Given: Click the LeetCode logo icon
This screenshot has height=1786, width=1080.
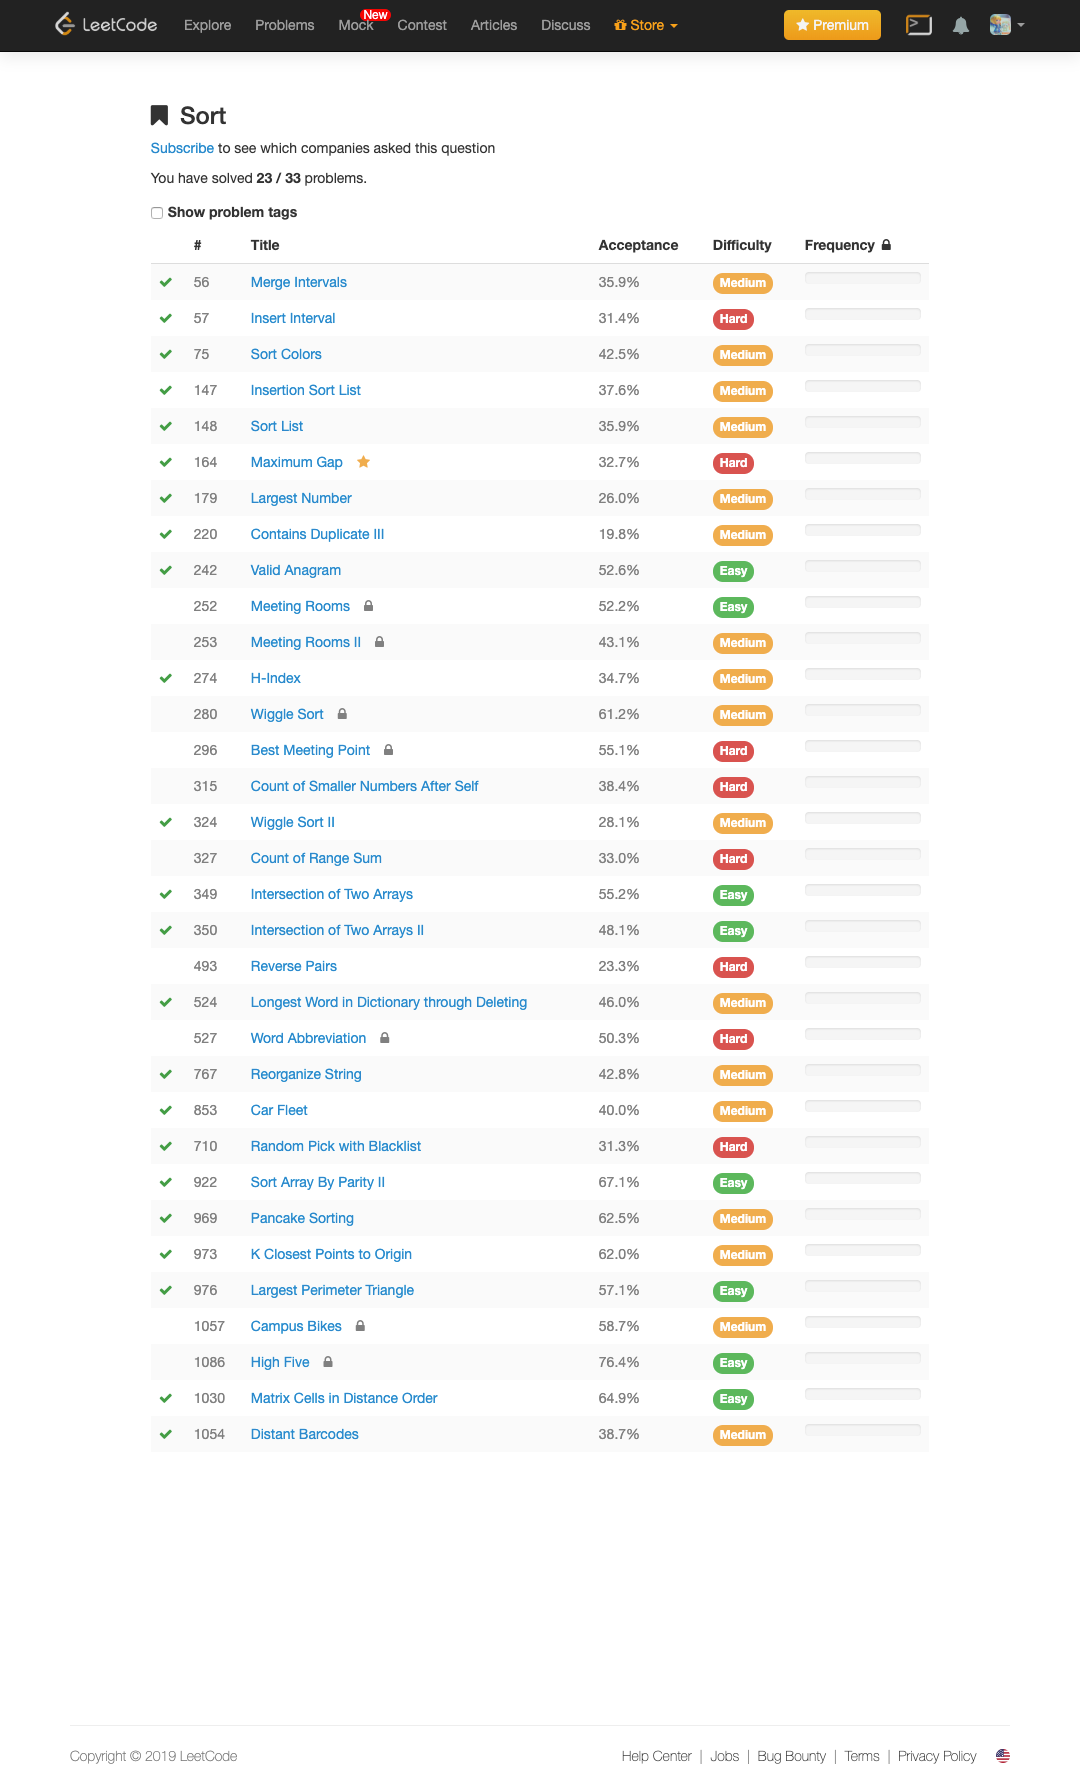Looking at the screenshot, I should coord(65,24).
